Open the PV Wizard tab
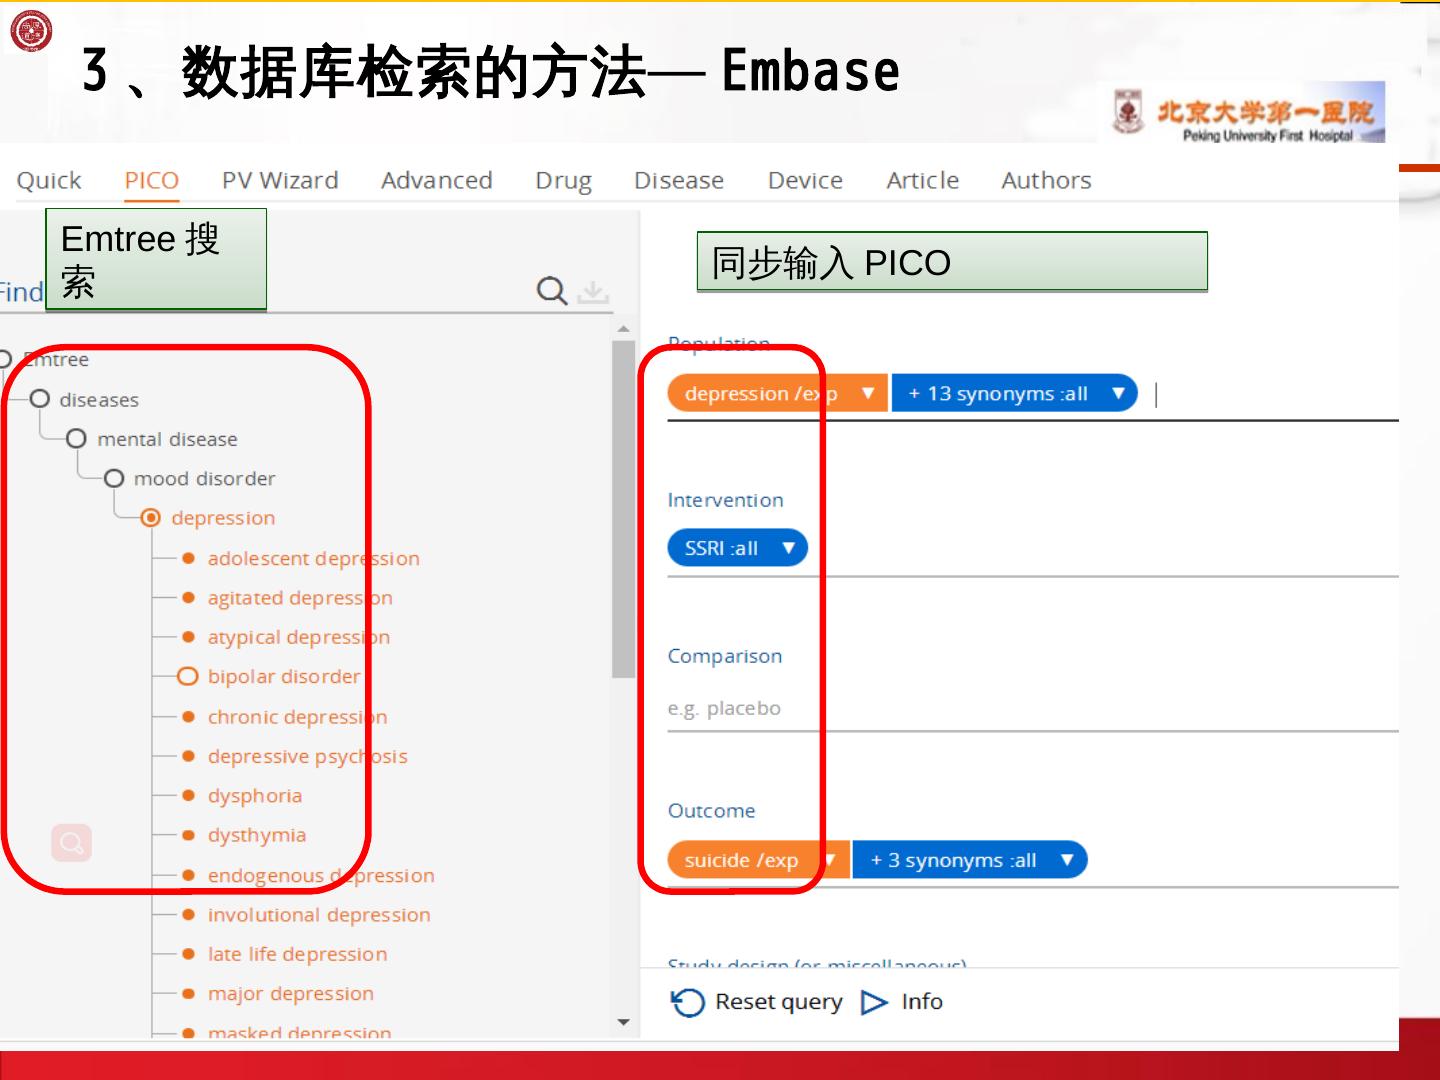The width and height of the screenshot is (1440, 1080). 280,180
